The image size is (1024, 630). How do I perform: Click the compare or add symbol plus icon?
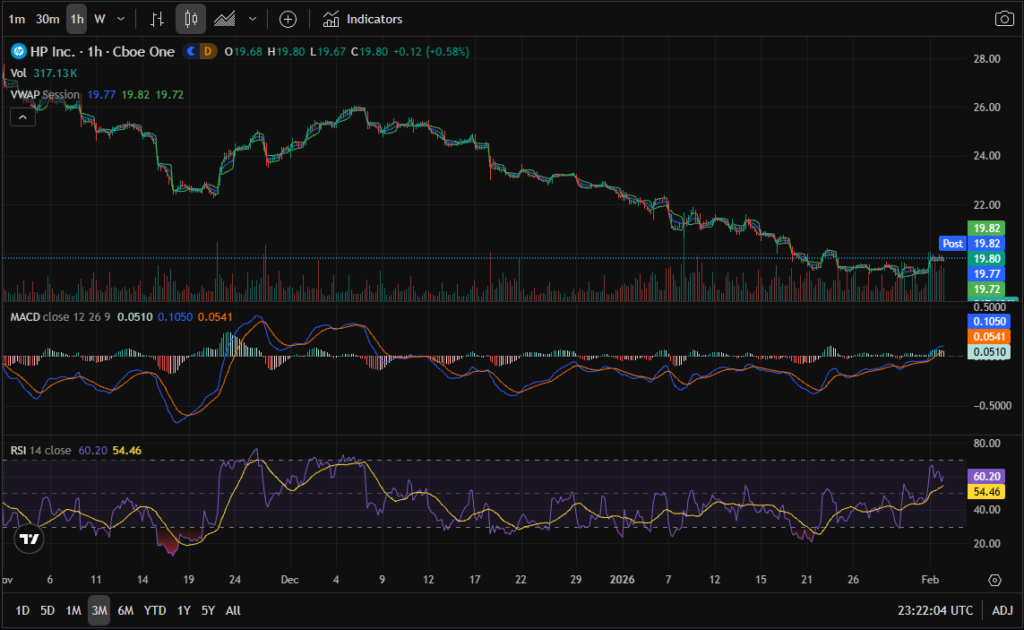click(x=288, y=19)
